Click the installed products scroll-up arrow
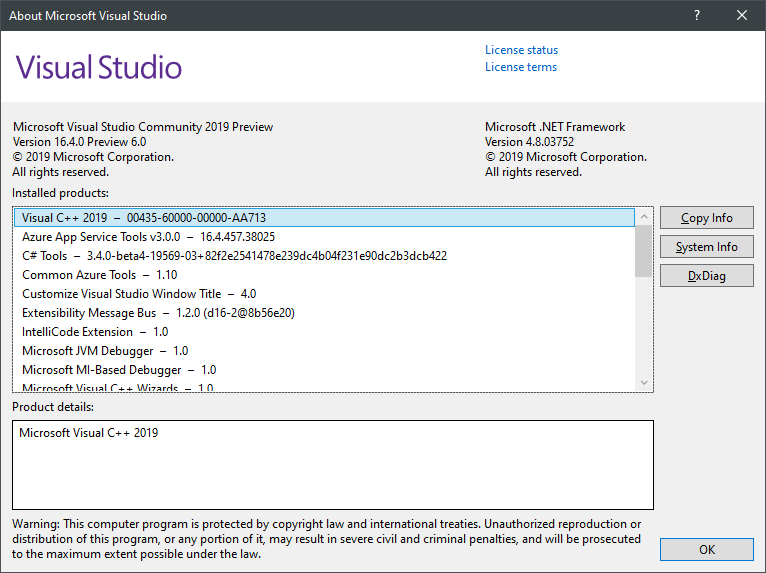 (644, 216)
